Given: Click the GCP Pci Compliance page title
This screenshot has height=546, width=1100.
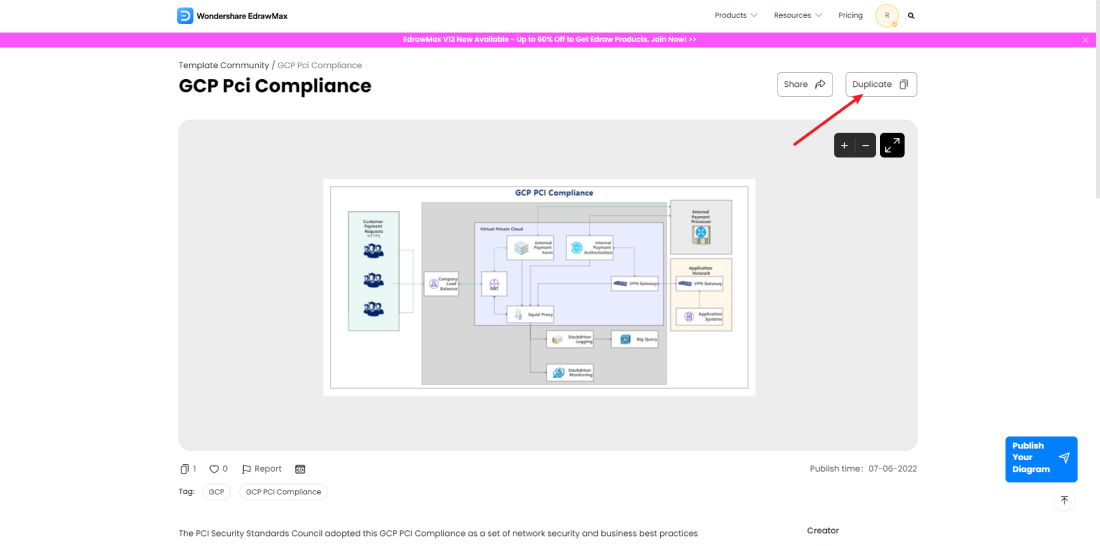Looking at the screenshot, I should (x=275, y=86).
